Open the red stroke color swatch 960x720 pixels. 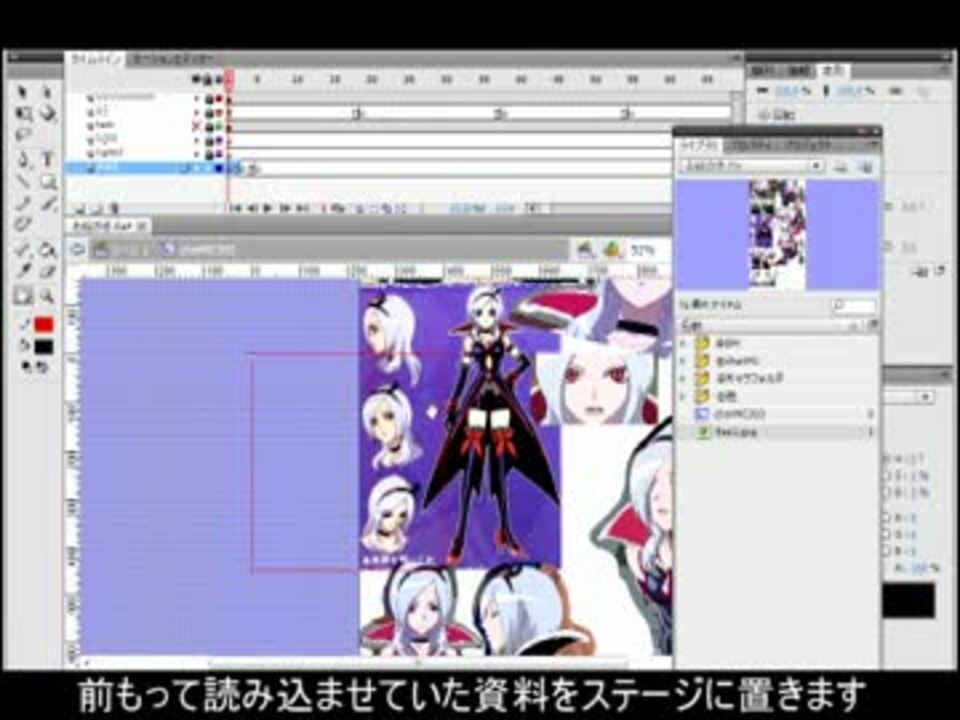(x=44, y=324)
